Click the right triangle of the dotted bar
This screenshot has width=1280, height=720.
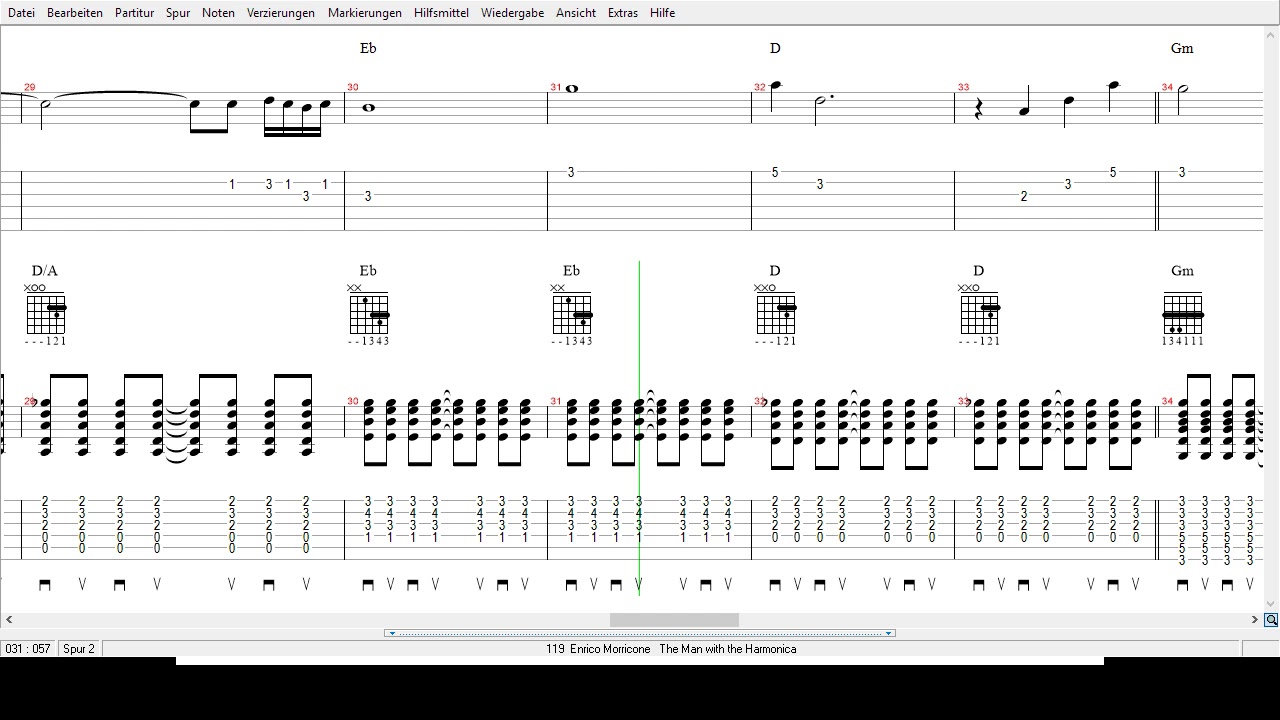coord(888,633)
